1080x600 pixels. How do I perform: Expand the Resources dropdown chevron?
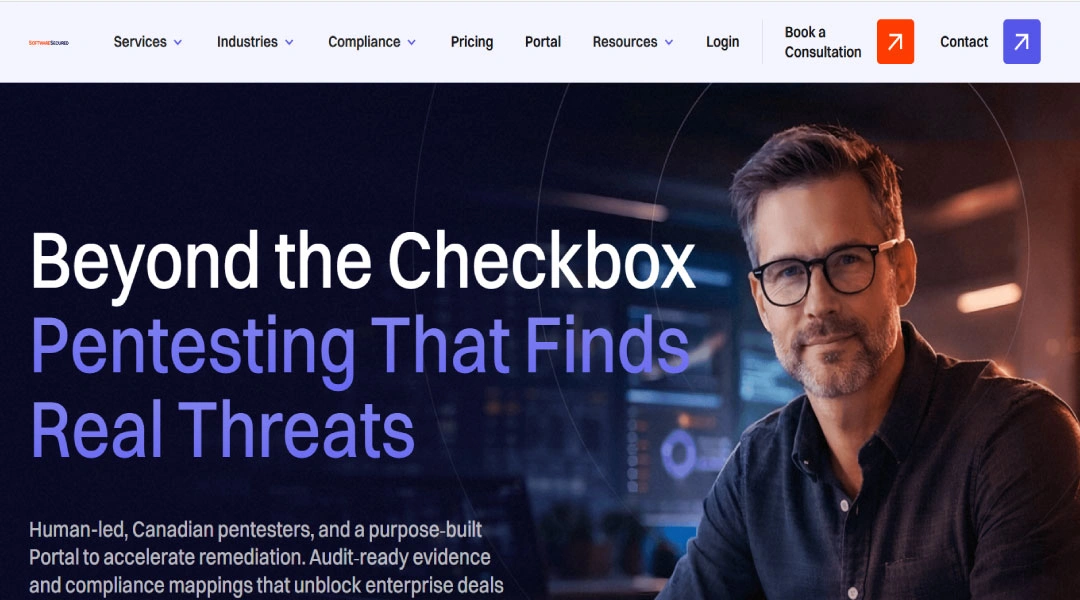(x=669, y=43)
